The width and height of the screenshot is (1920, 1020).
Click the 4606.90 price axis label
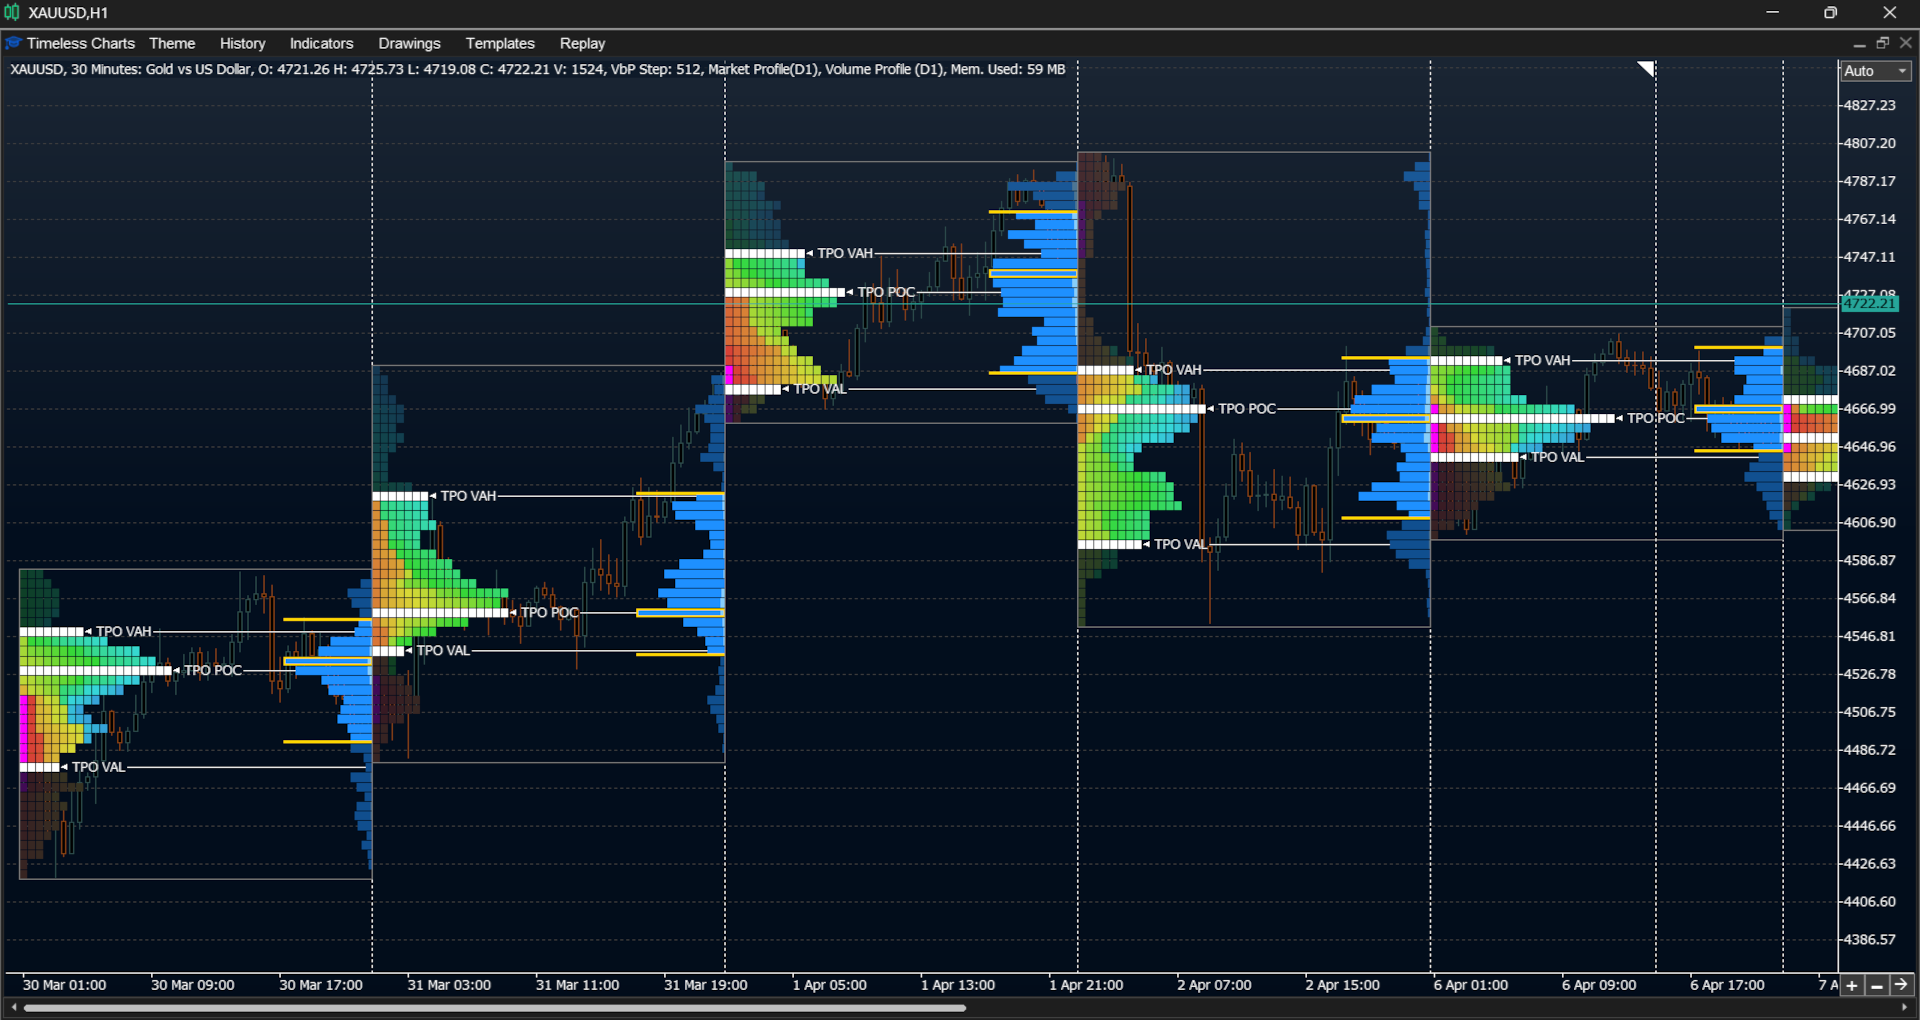click(1870, 523)
